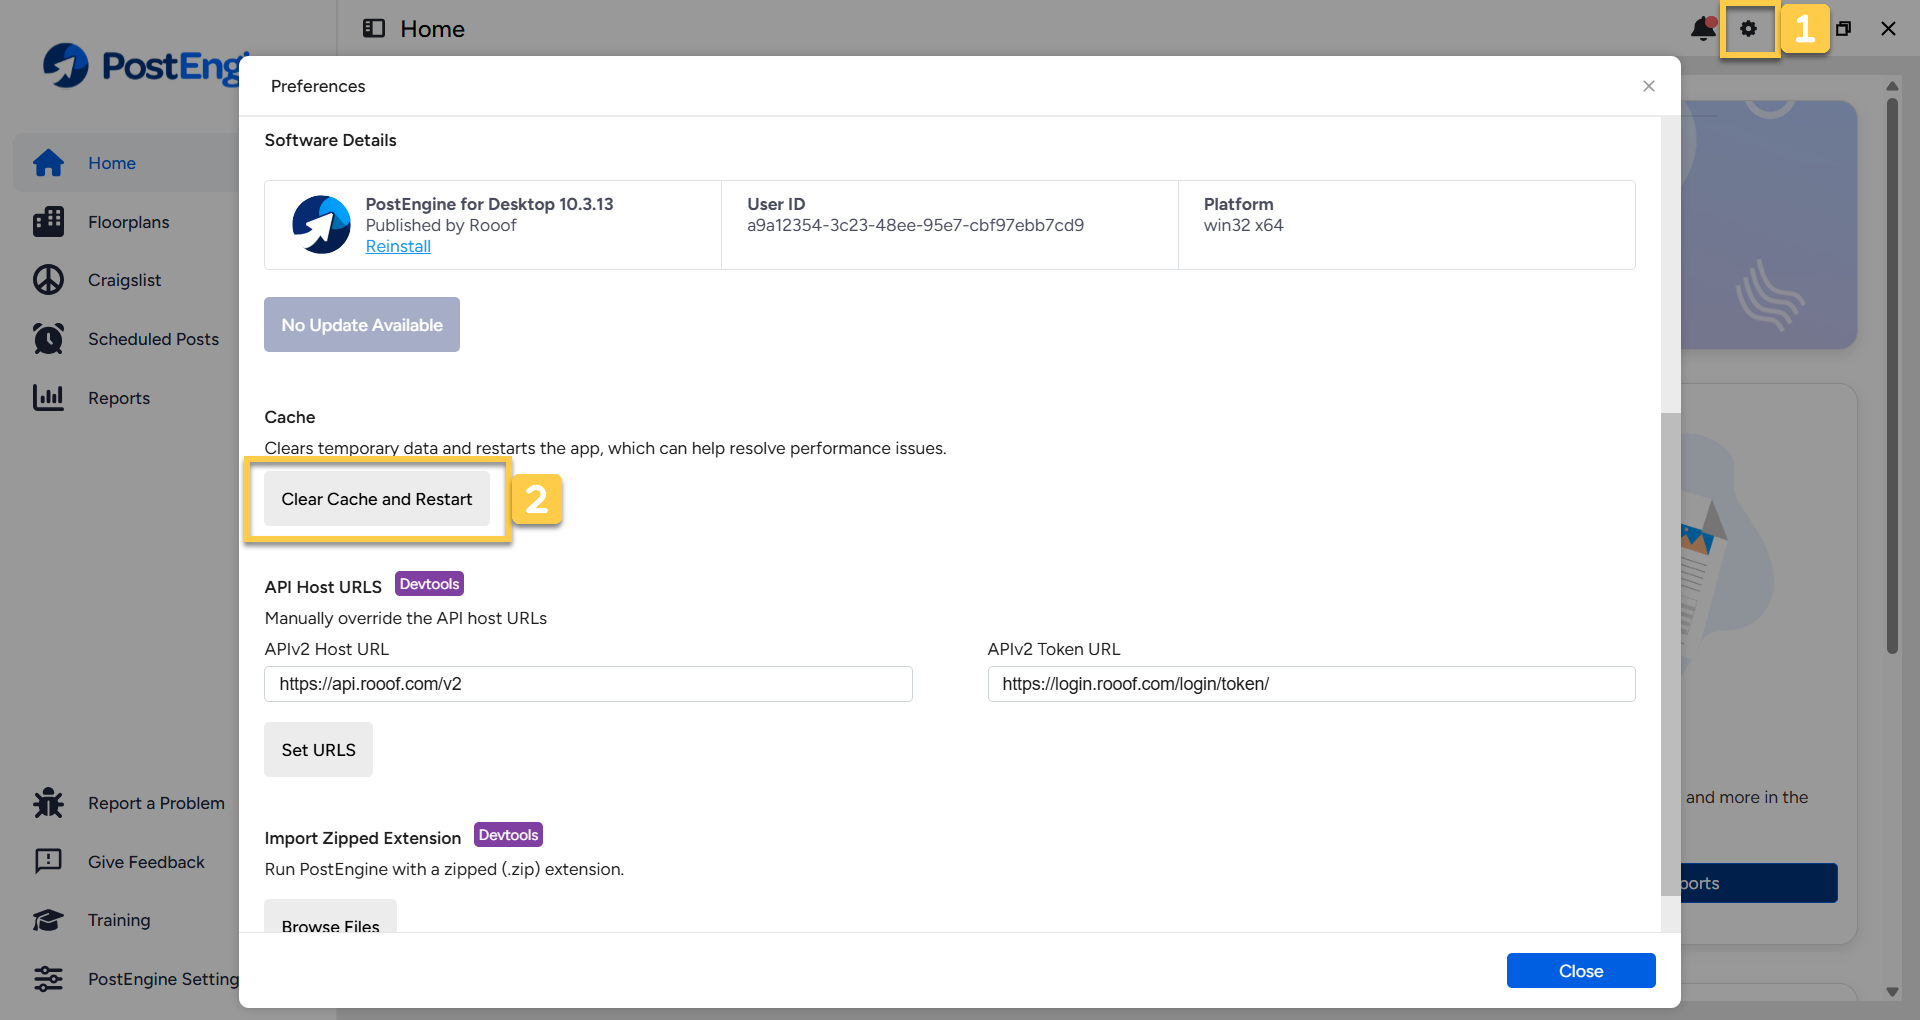Open the Reports chart icon
Viewport: 1920px width, 1020px height.
48,398
